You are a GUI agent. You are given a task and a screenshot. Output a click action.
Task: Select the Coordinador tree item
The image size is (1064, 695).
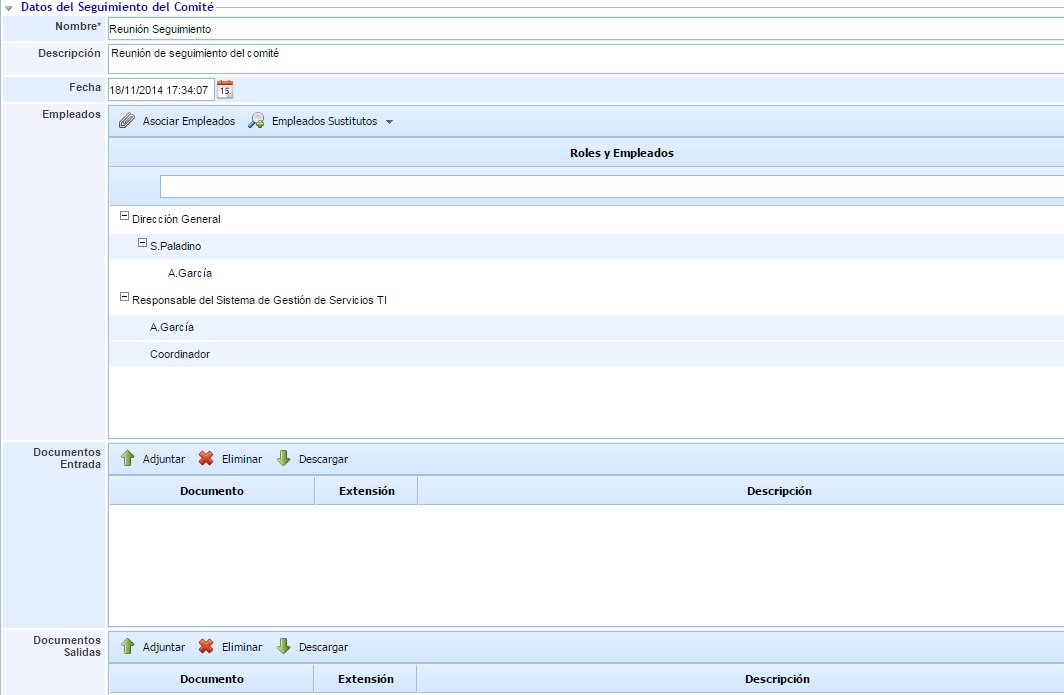(180, 354)
